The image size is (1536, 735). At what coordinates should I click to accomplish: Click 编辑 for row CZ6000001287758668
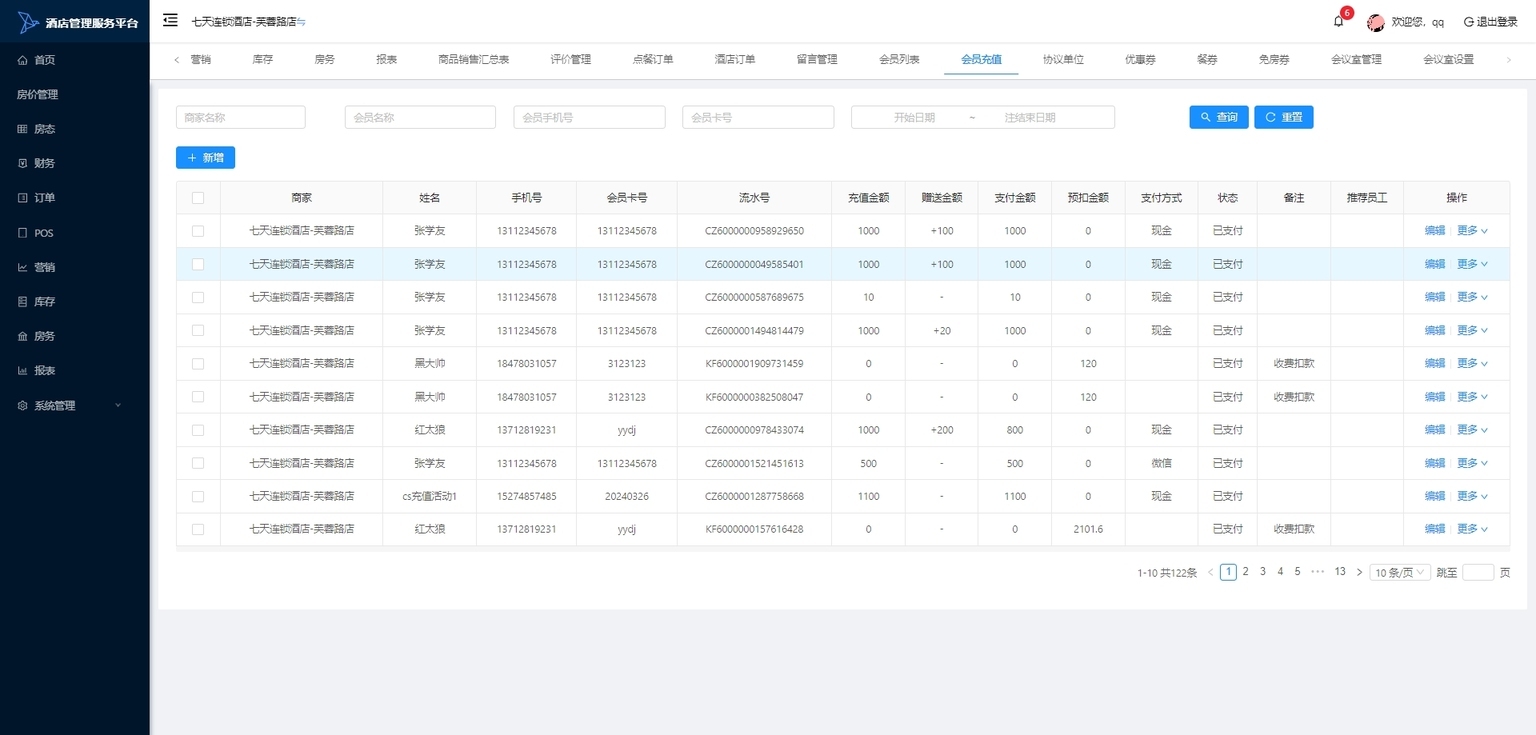click(x=1435, y=496)
